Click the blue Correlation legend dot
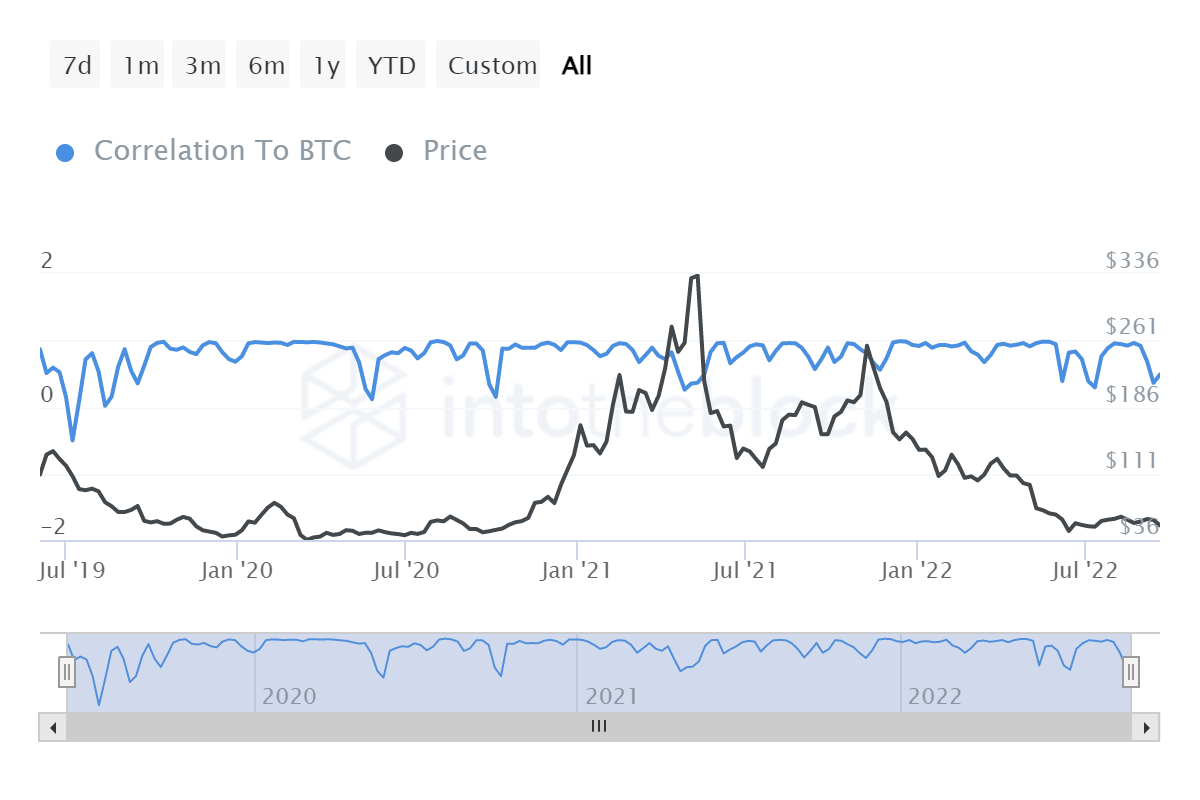 tap(65, 153)
